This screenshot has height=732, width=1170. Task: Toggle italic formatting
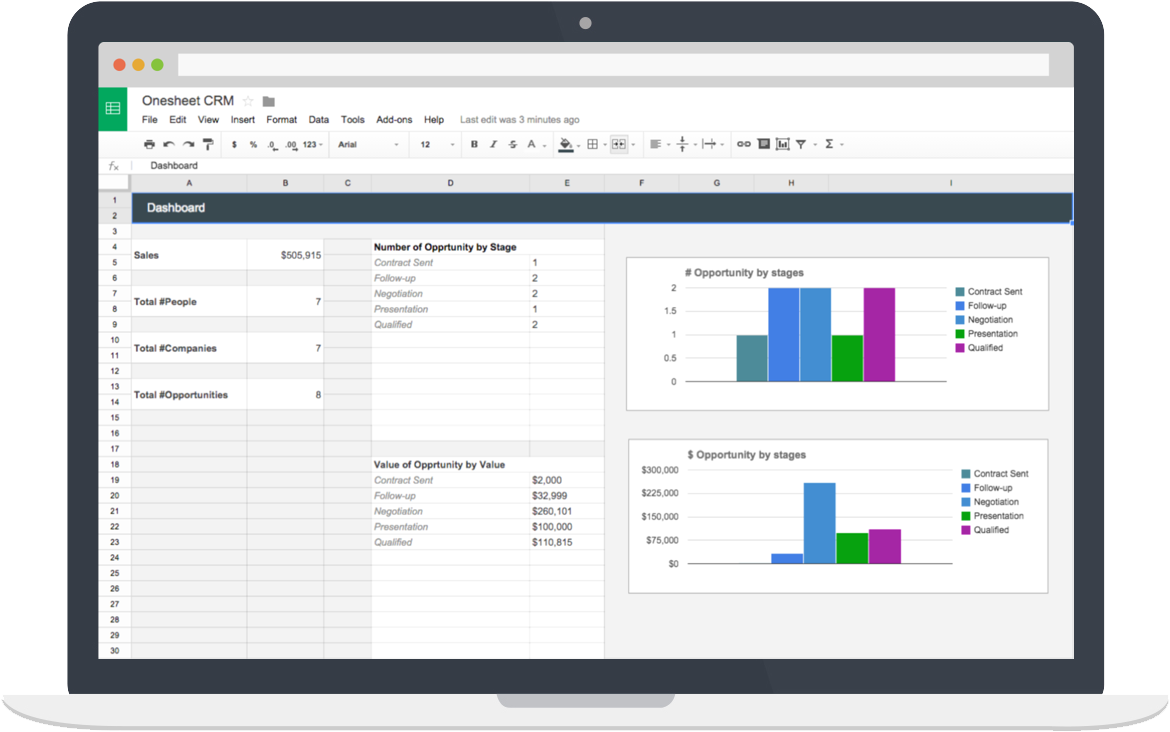pyautogui.click(x=493, y=144)
